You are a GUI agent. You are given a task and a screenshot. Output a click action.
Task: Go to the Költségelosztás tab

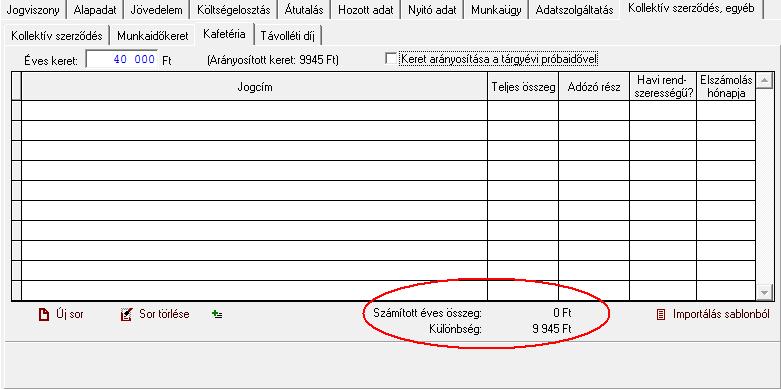click(x=234, y=9)
